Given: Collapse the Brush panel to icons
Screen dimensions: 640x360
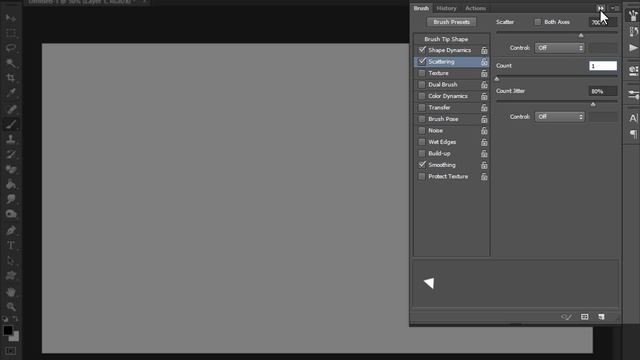Looking at the screenshot, I should point(601,8).
